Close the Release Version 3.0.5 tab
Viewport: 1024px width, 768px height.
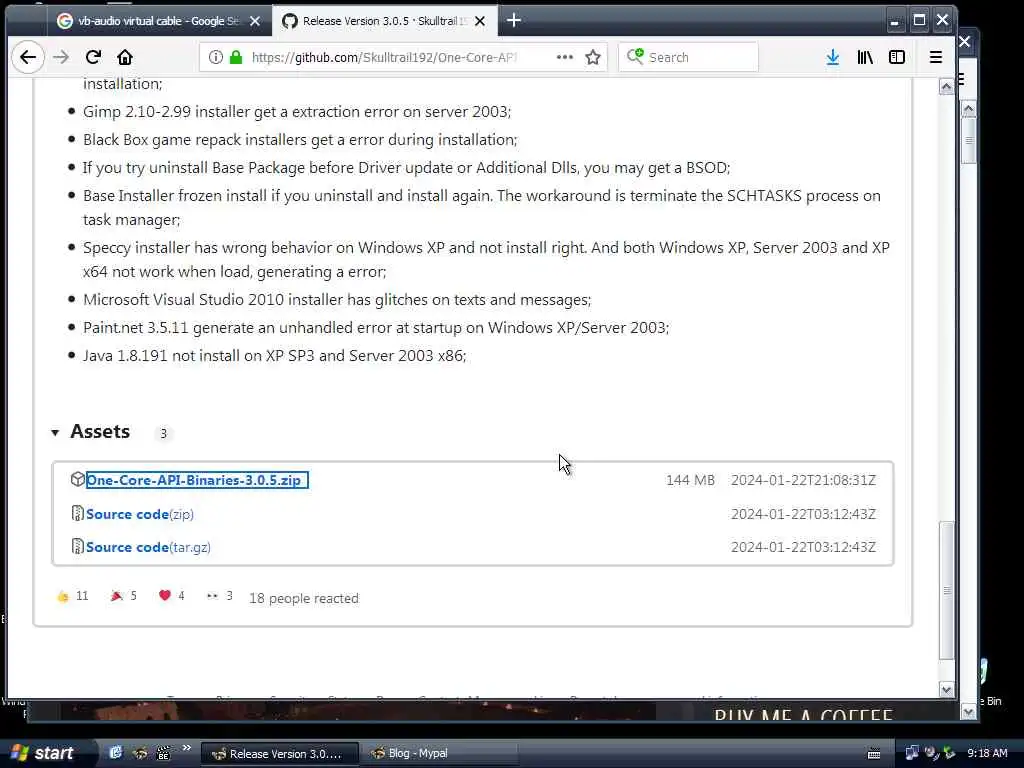point(480,22)
